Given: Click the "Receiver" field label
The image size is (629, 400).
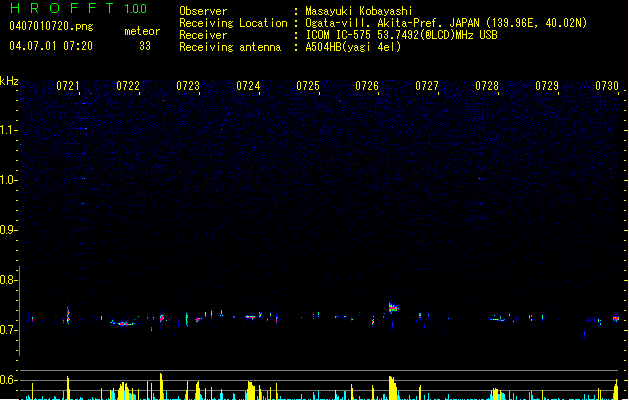Looking at the screenshot, I should point(203,35).
